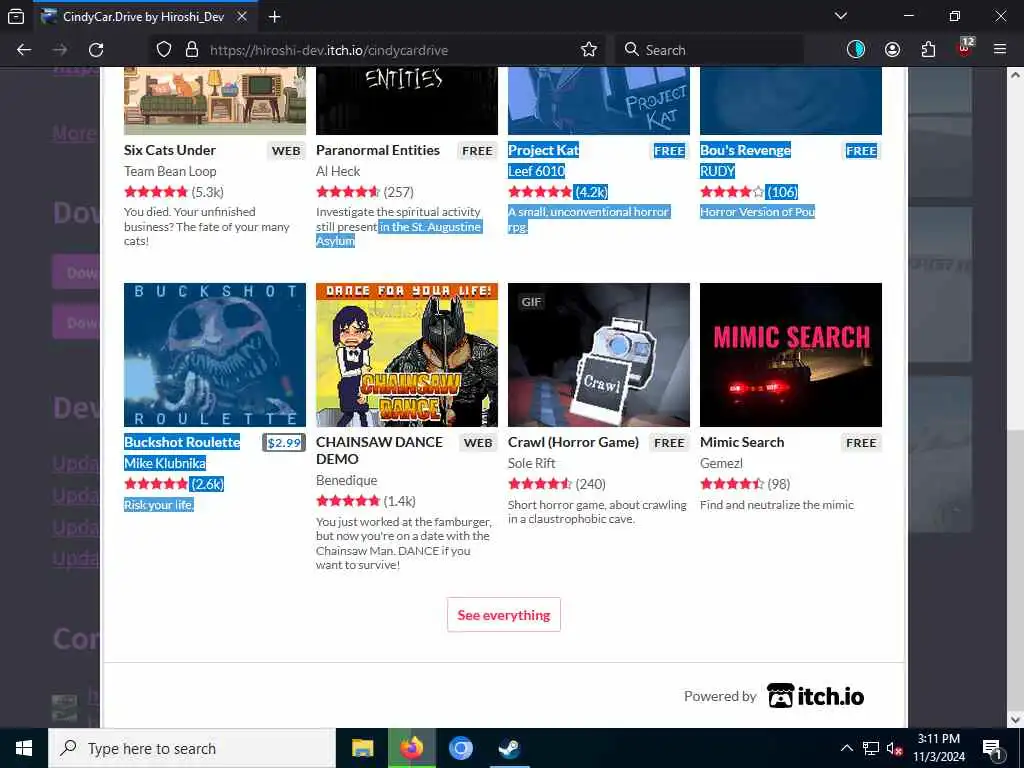This screenshot has width=1024, height=768.
Task: Click the browser Search field
Action: (x=709, y=50)
